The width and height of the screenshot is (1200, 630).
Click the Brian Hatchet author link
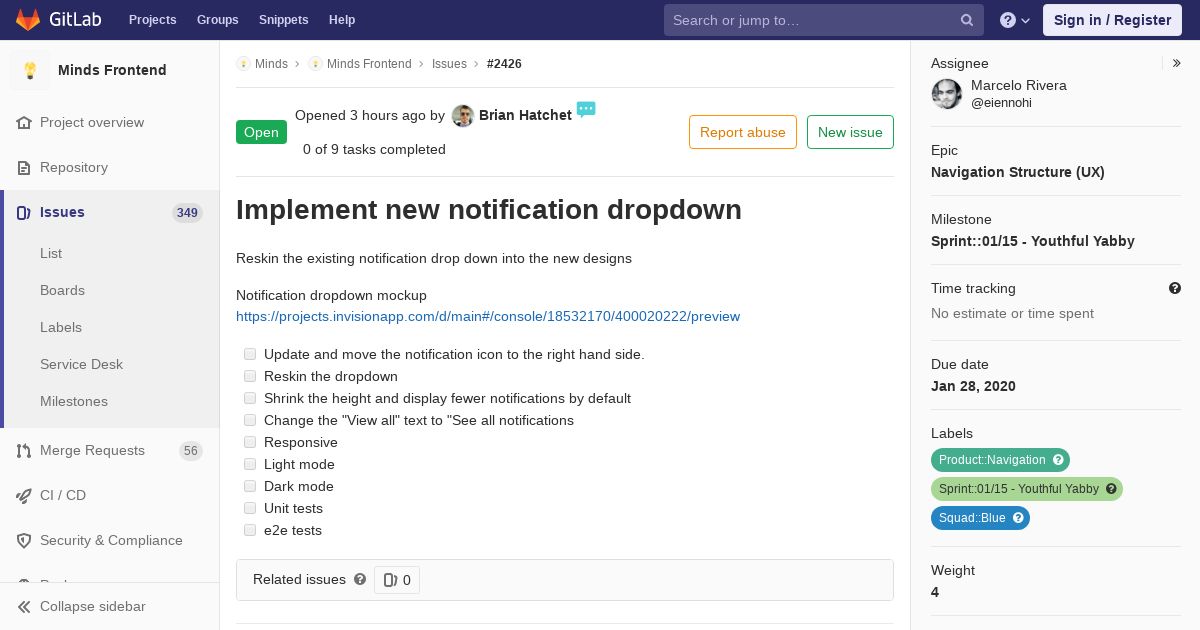coord(525,115)
